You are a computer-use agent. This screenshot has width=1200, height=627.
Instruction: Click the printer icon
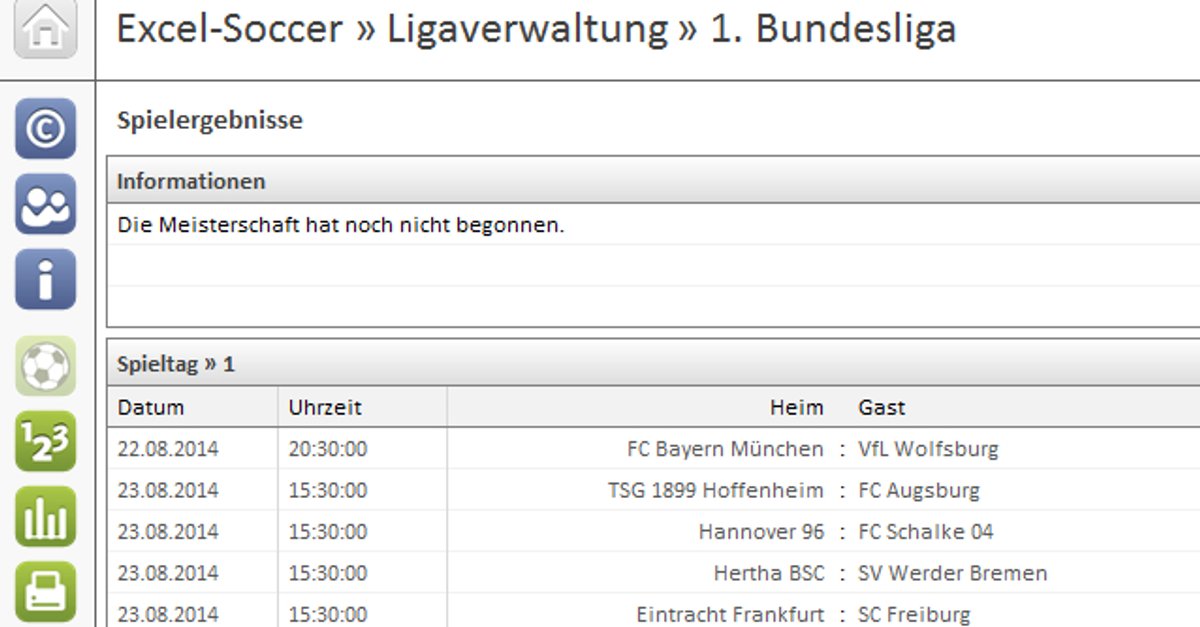[45, 592]
